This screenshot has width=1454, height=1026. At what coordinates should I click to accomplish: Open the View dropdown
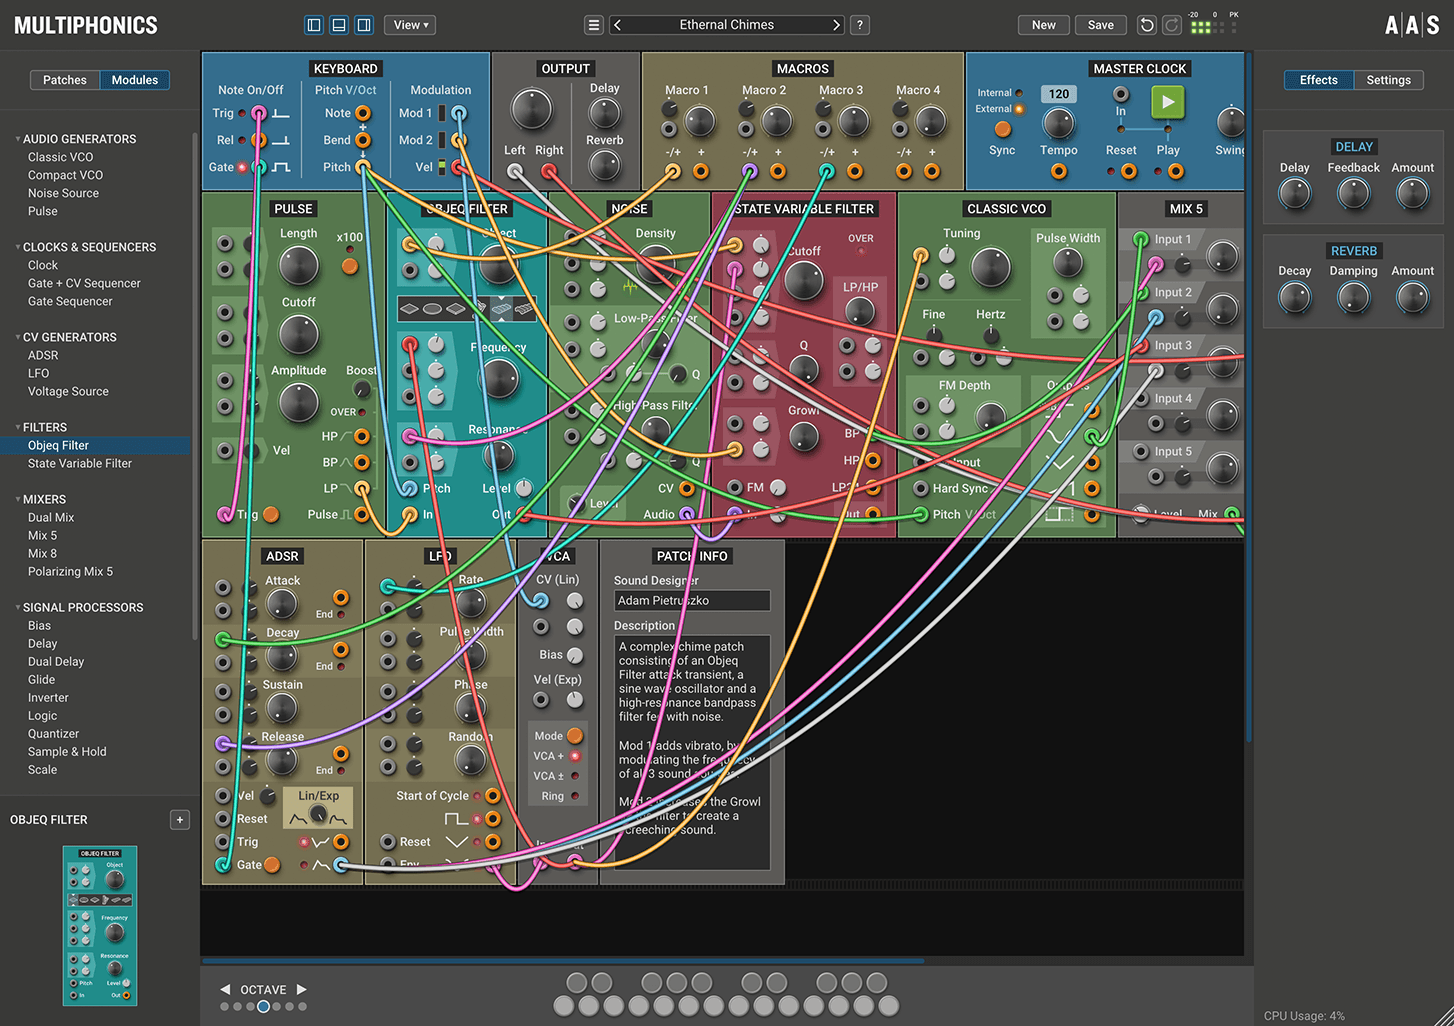tap(409, 24)
